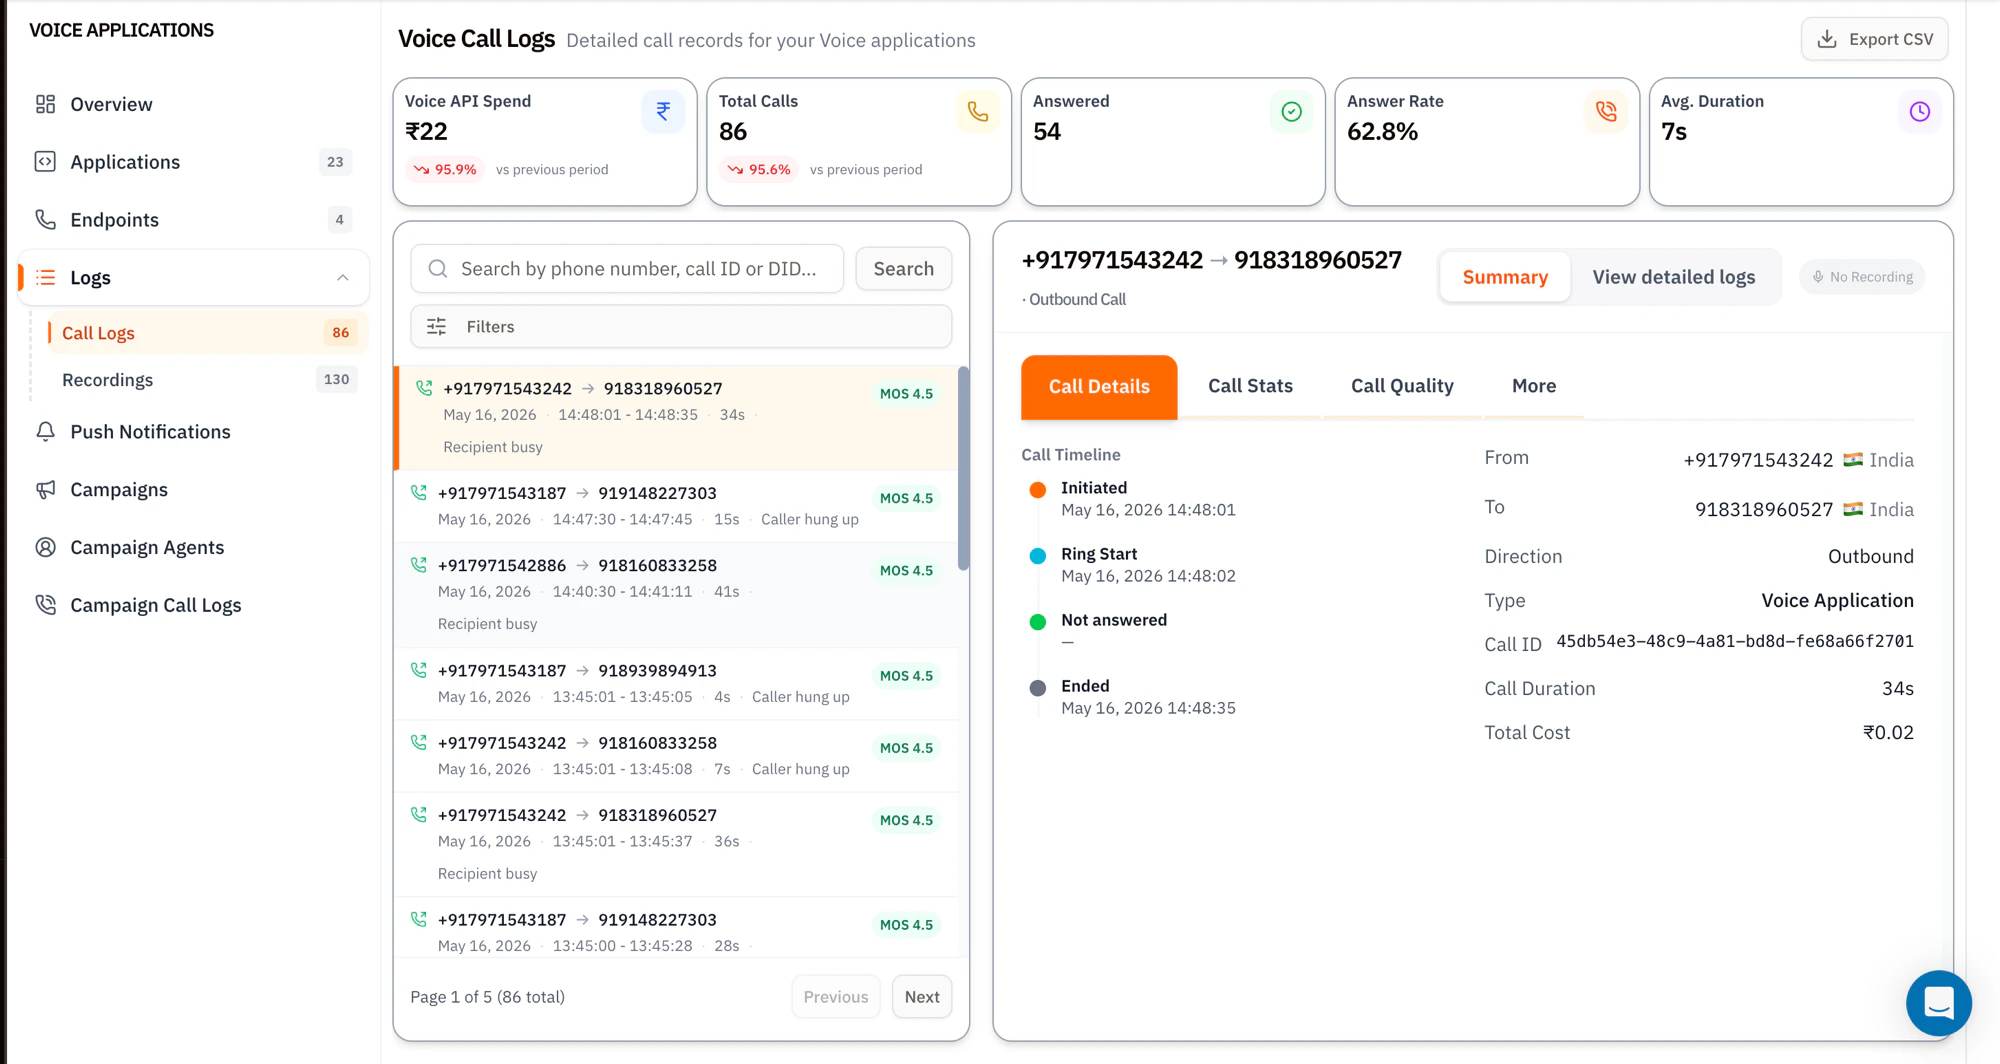The image size is (2000, 1064).
Task: Click India flag next to To number
Action: pos(1853,509)
